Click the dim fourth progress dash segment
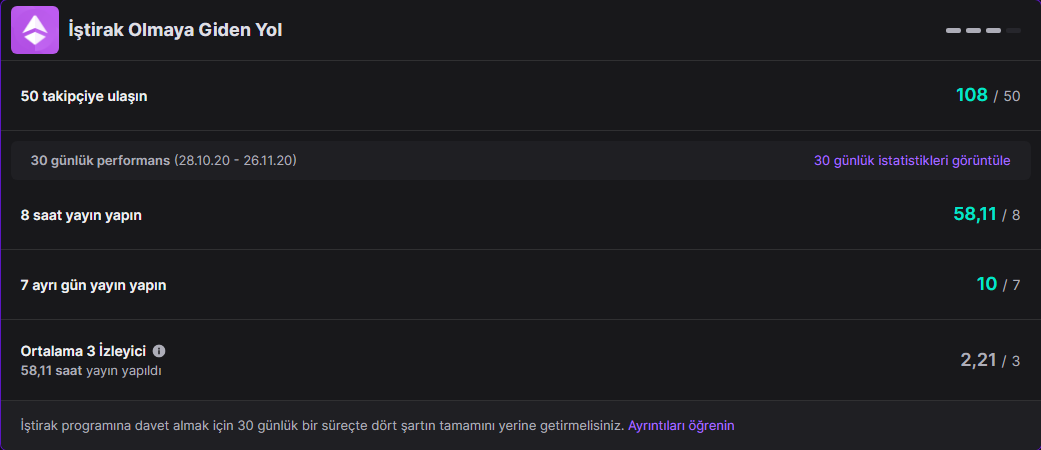 (1013, 31)
